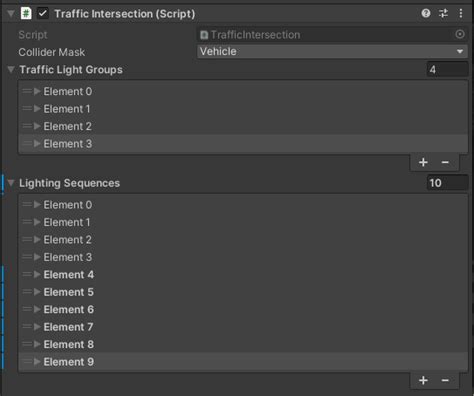Open the Collider Mask Vehicle dropdown
This screenshot has width=474, height=396.
point(332,52)
